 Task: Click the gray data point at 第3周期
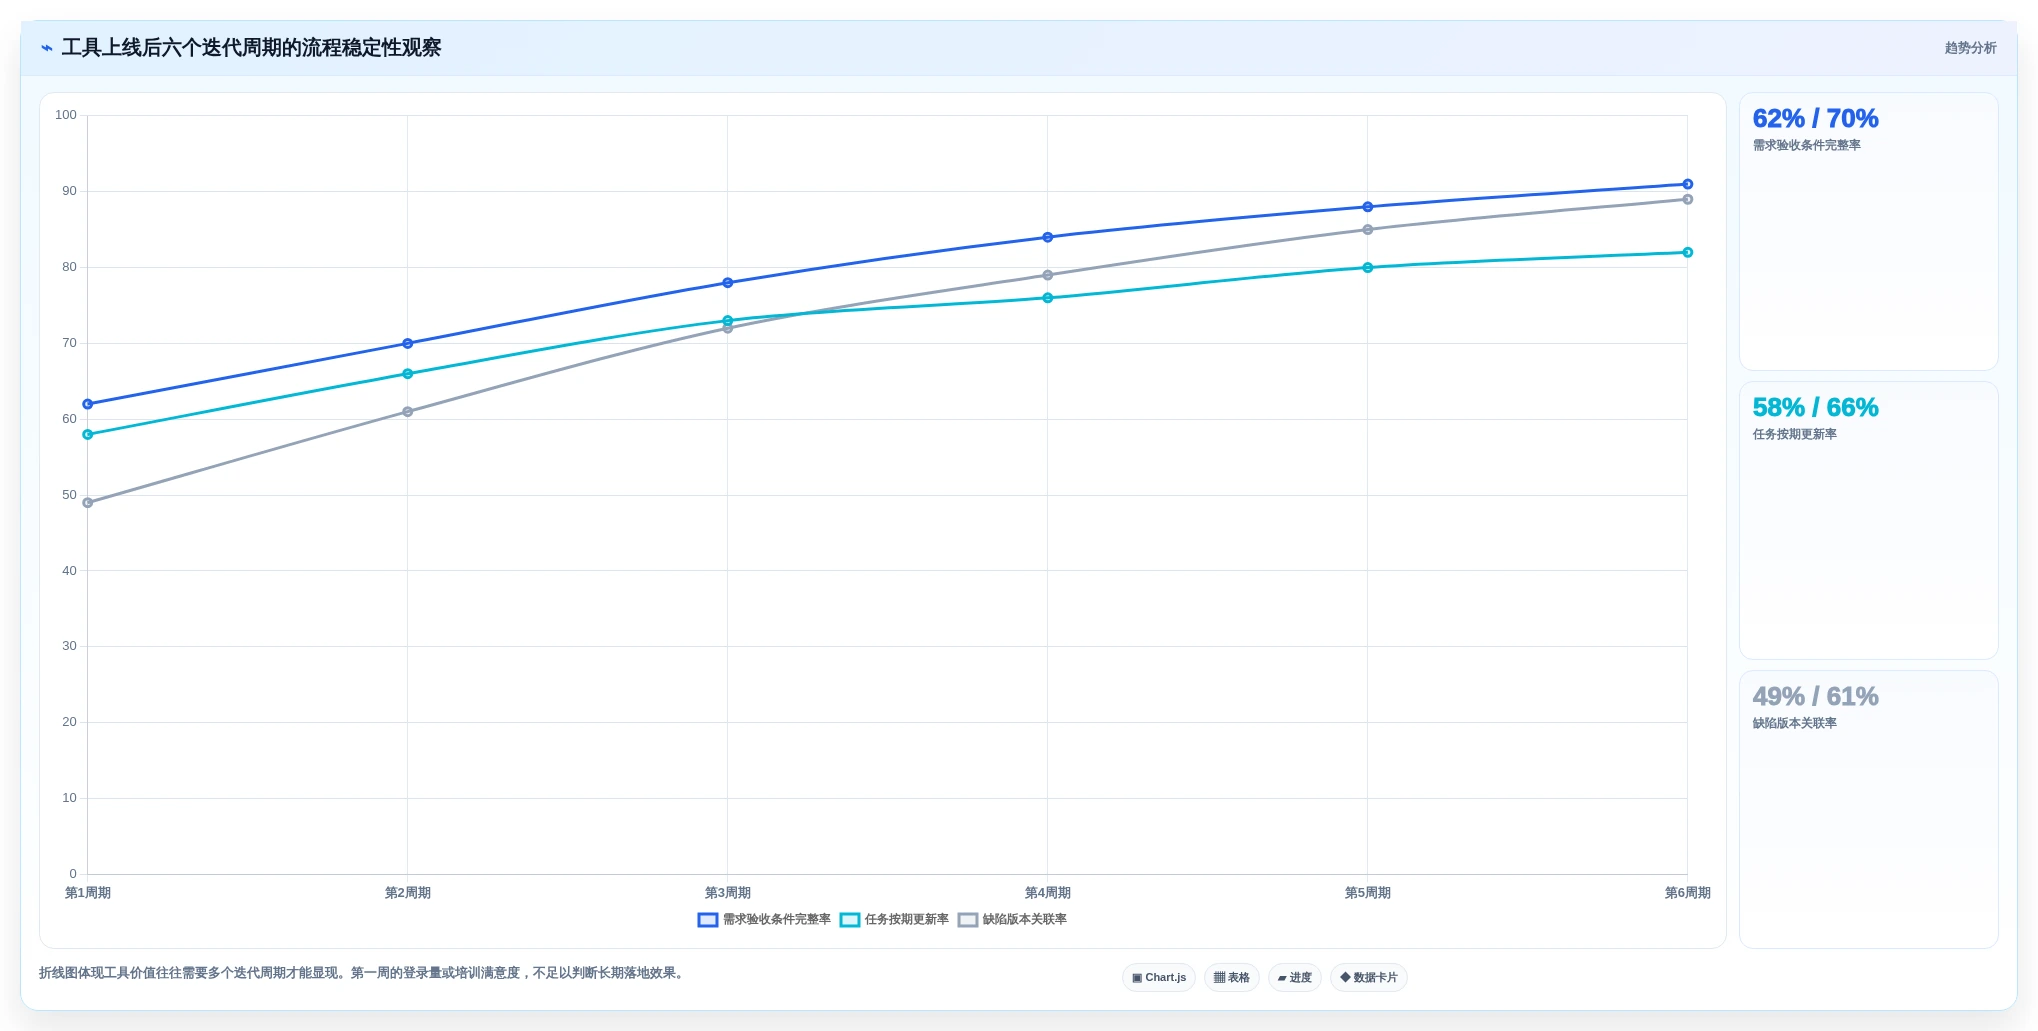point(728,329)
